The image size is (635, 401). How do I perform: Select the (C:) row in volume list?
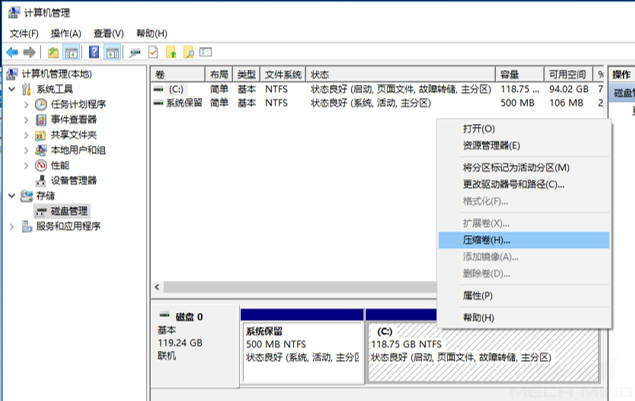pyautogui.click(x=378, y=89)
